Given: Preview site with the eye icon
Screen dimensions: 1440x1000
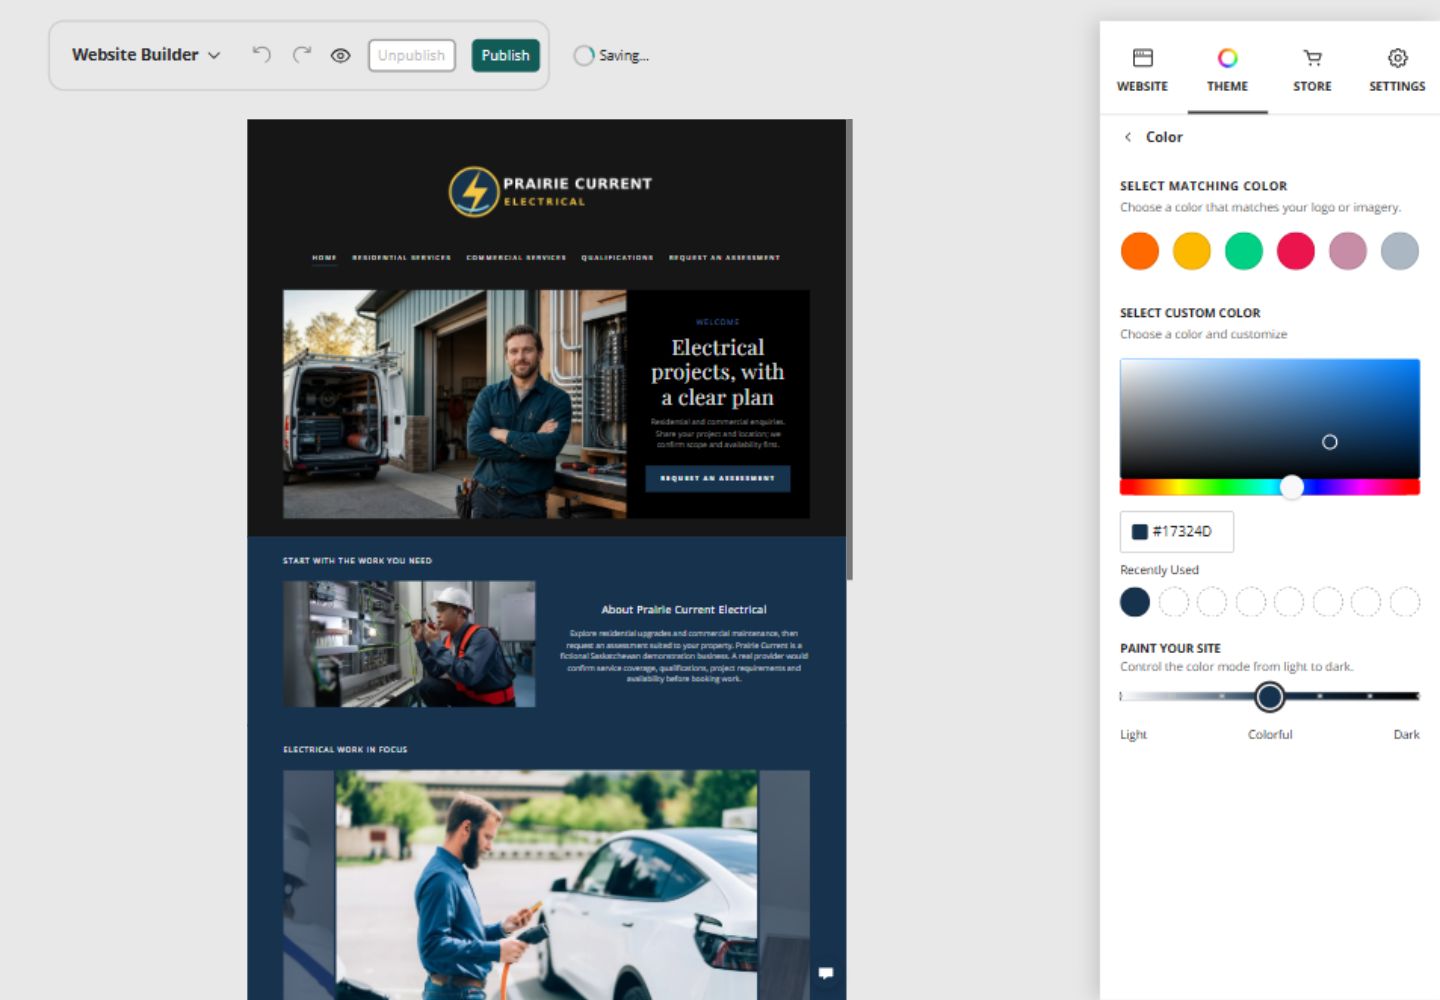Looking at the screenshot, I should [340, 56].
